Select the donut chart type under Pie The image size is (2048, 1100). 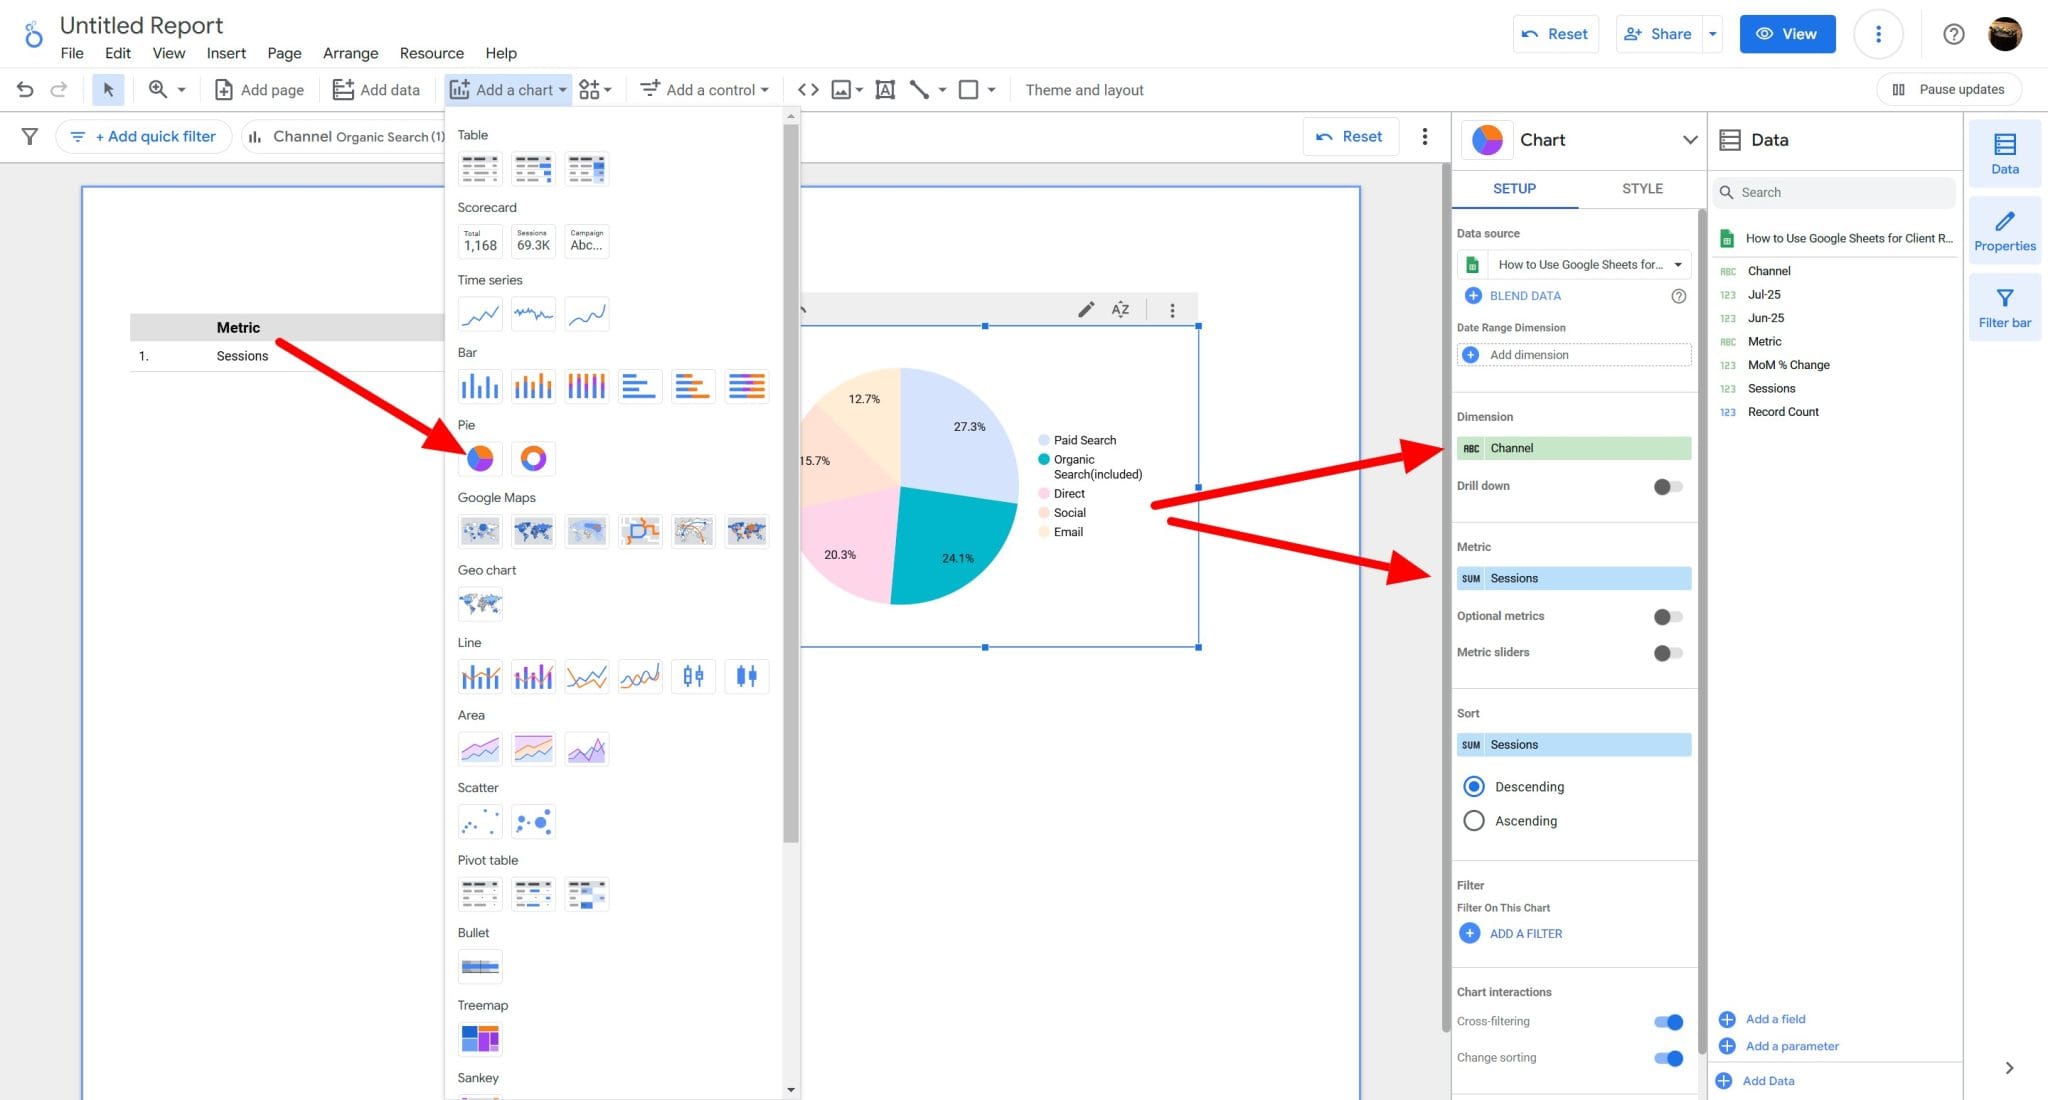533,458
